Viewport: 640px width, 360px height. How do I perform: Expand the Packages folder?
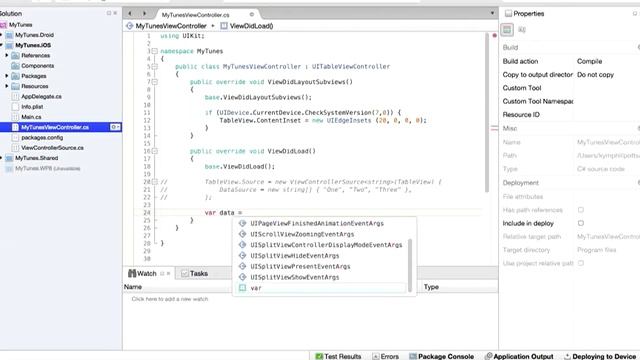tap(7, 76)
